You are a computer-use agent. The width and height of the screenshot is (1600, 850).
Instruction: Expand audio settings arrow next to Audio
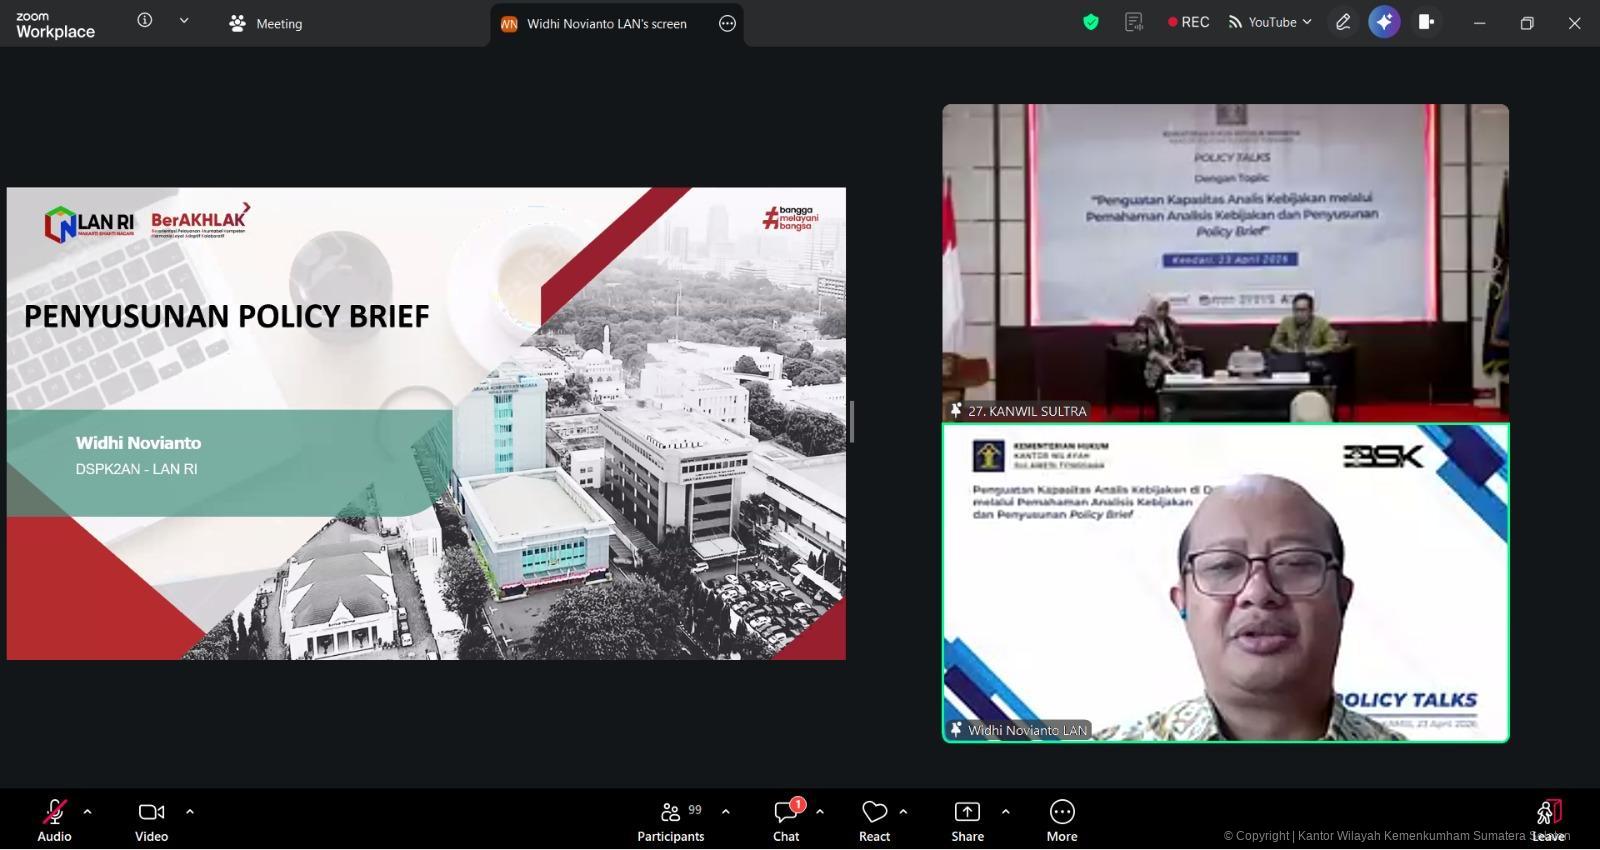click(x=88, y=811)
